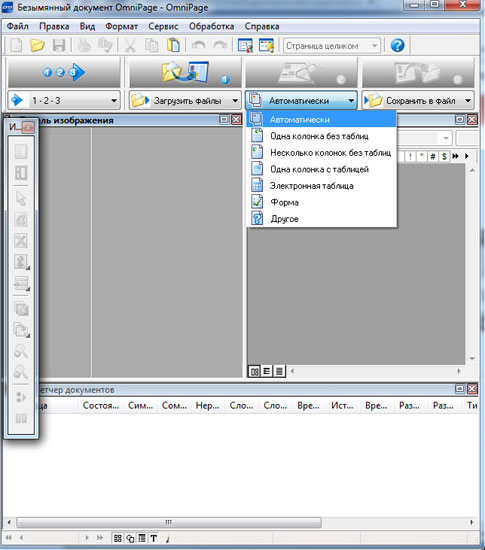Click the Сим... column header
The height and width of the screenshot is (550, 485).
pyautogui.click(x=140, y=405)
